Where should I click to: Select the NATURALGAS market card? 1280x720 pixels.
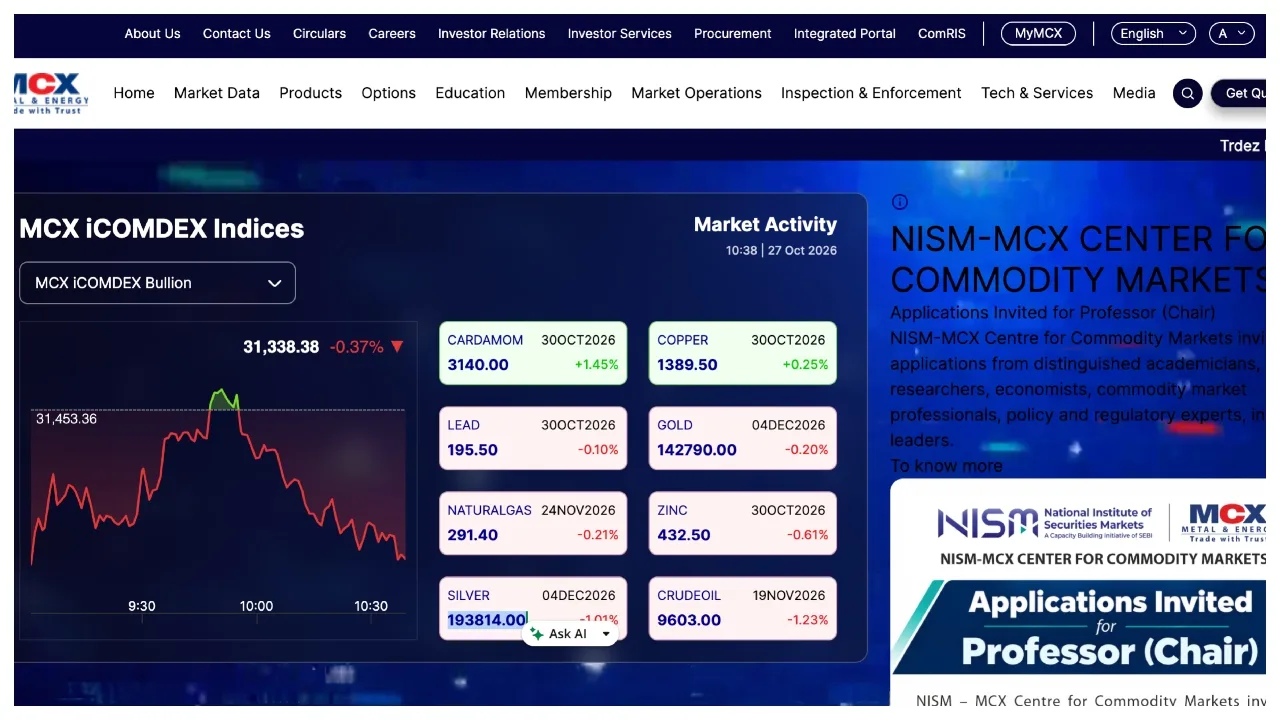pyautogui.click(x=533, y=523)
